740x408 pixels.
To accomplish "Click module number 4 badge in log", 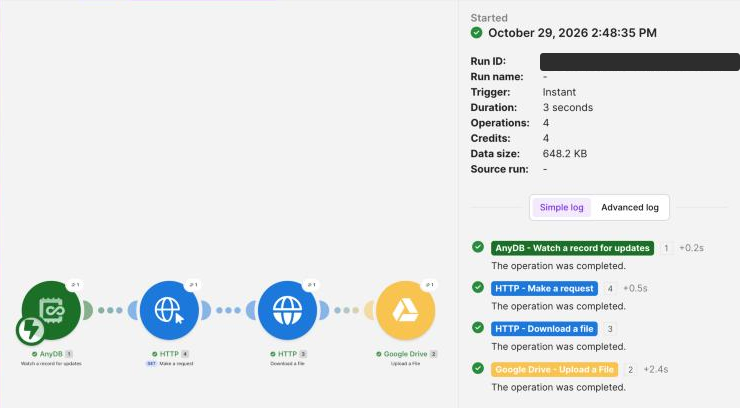I will point(610,289).
